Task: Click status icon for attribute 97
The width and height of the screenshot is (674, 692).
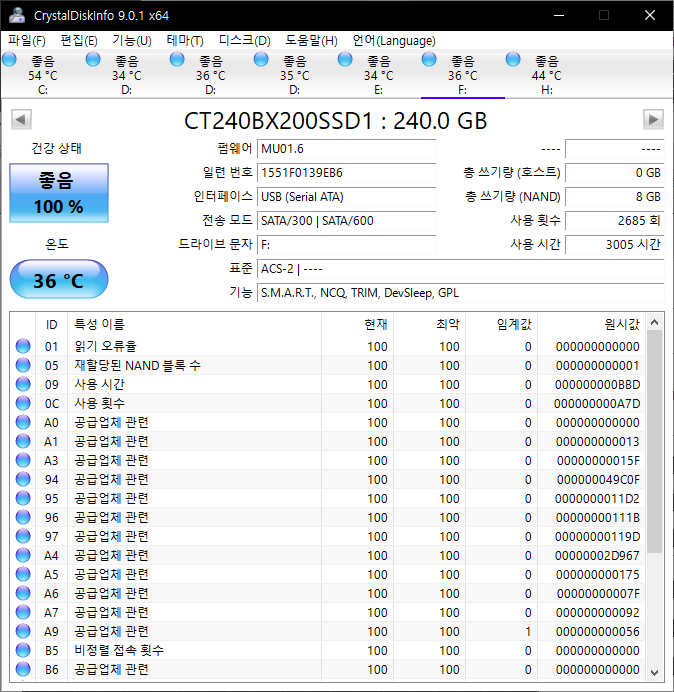Action: coord(23,536)
